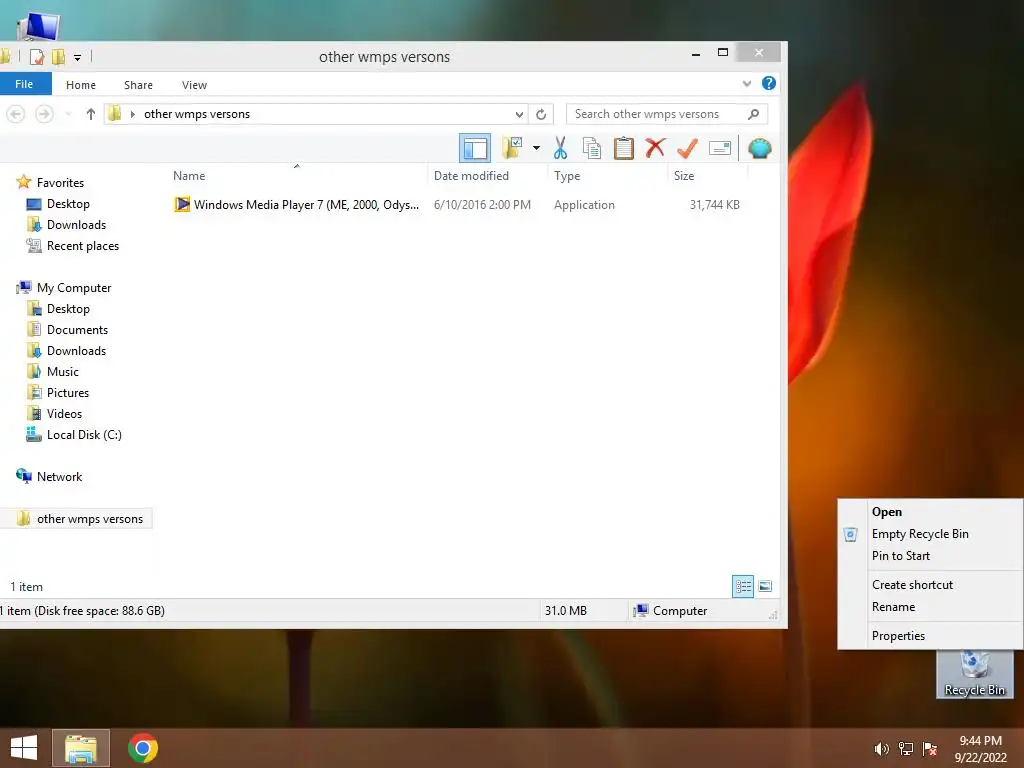Open Downloads under My Computer
1024x768 pixels.
[76, 351]
